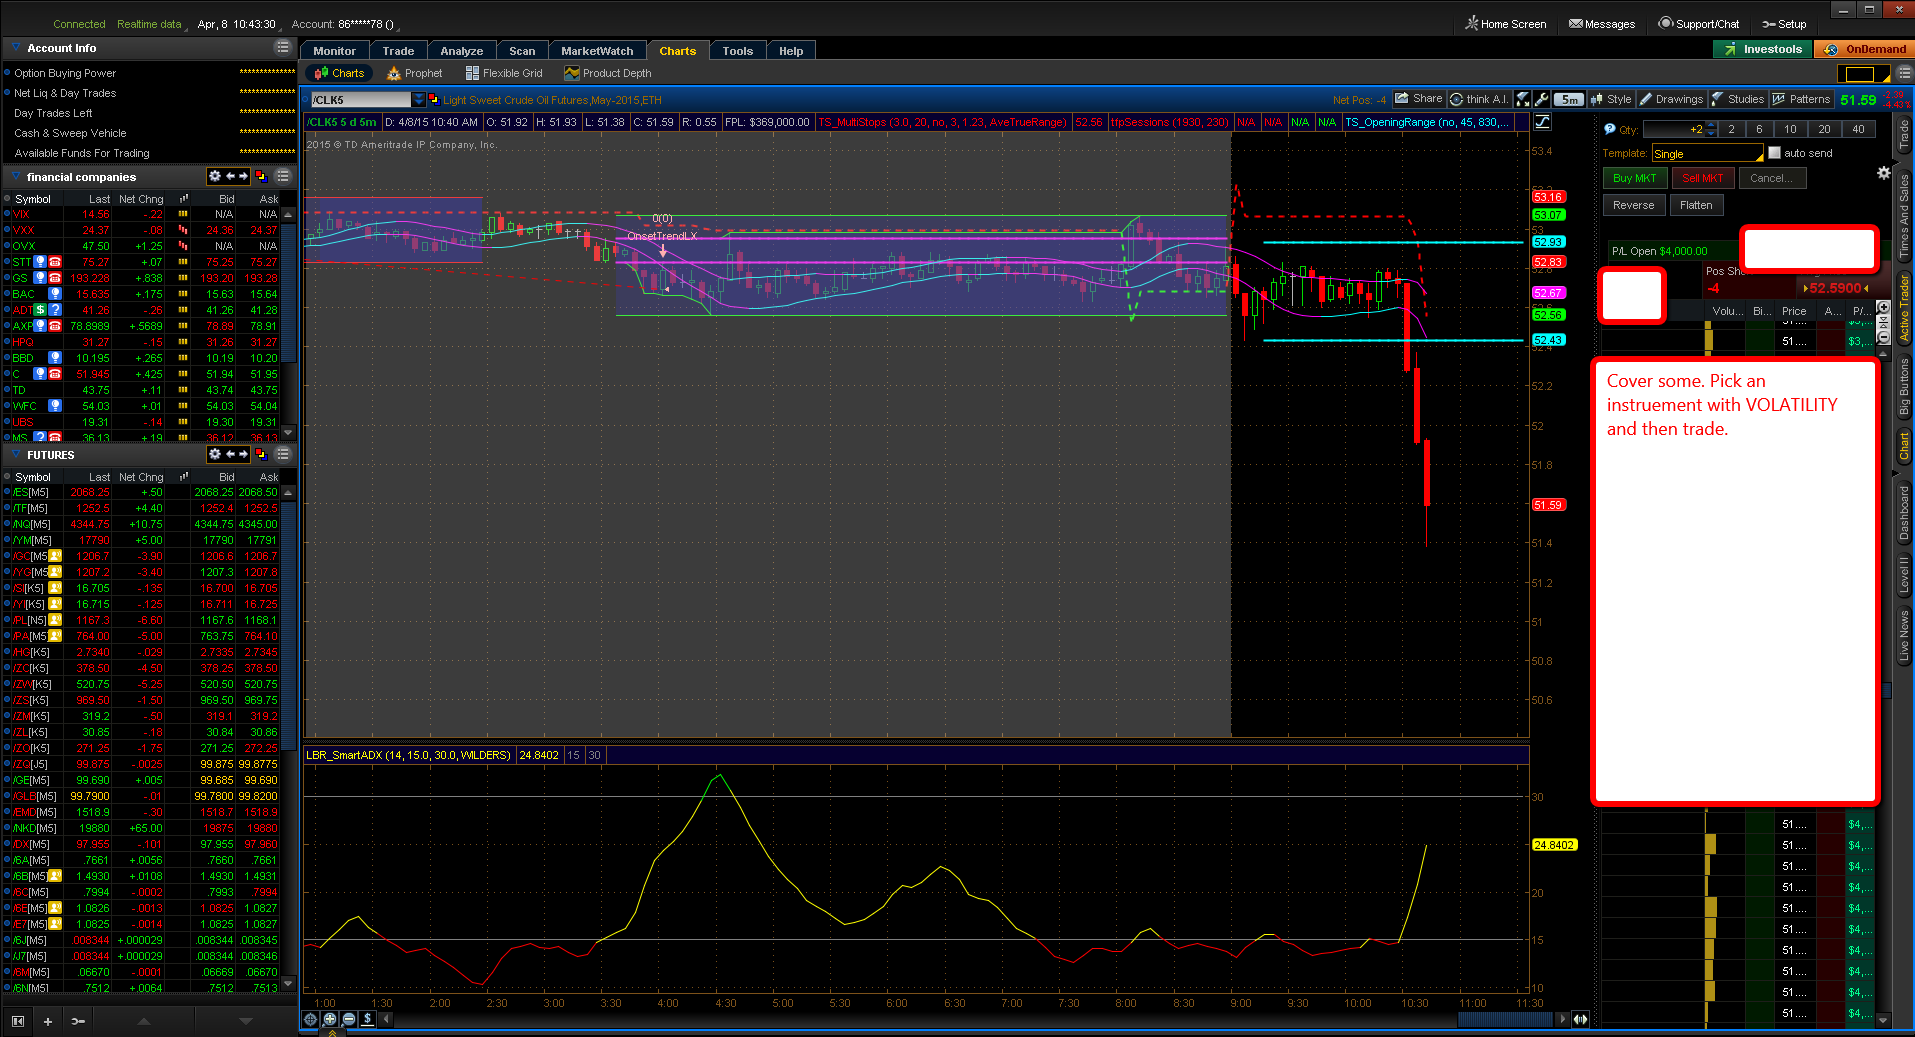
Task: Collapse the Account Info section
Action: point(16,48)
